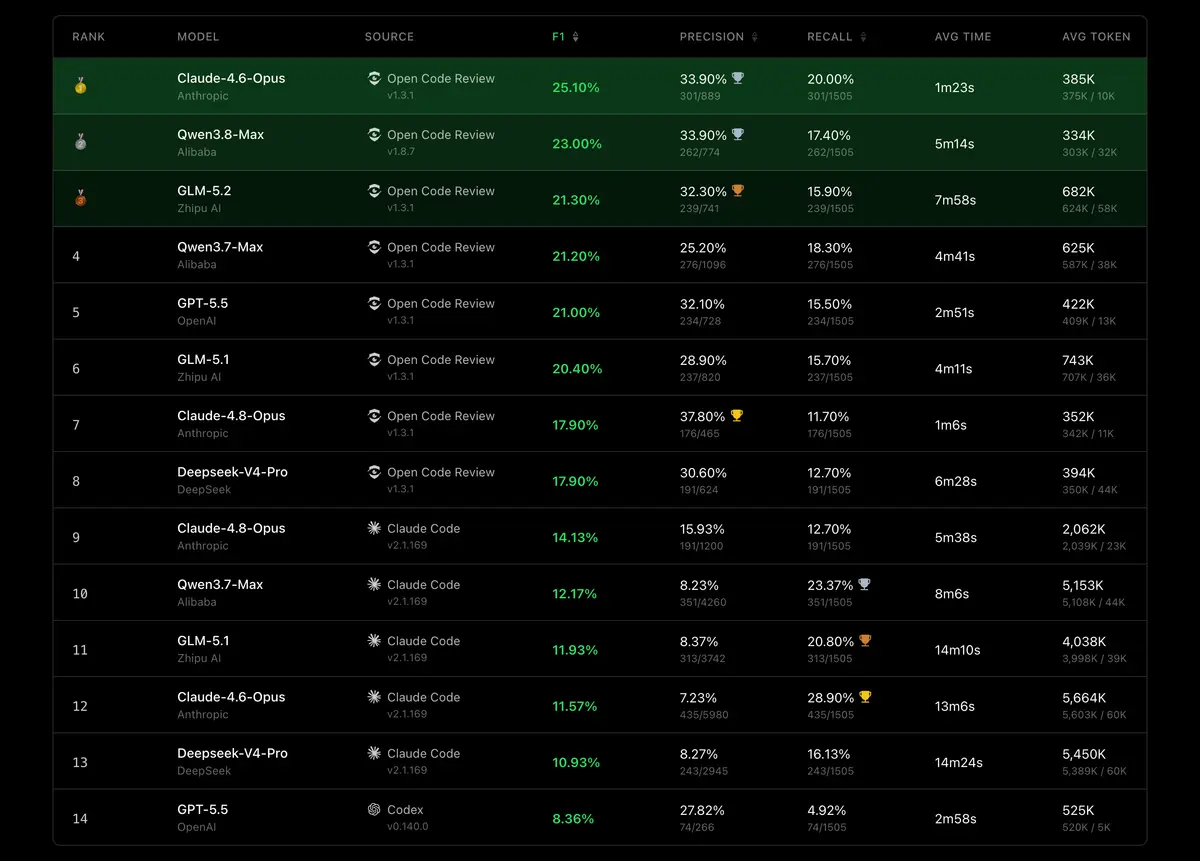Click the 14m24s average time
This screenshot has height=861, width=1200.
[x=959, y=762]
